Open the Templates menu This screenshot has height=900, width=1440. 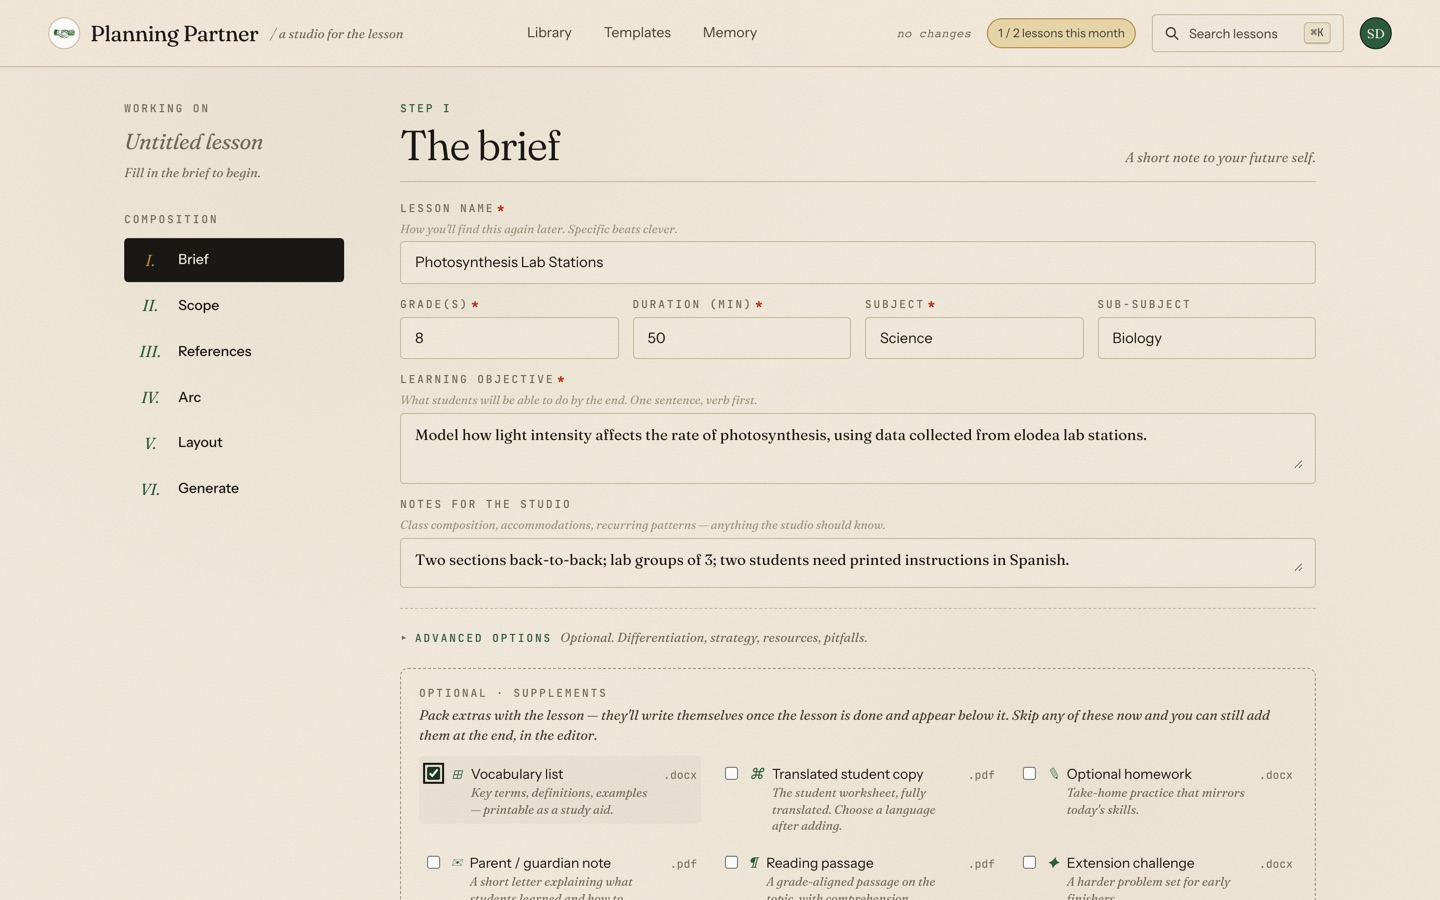637,33
